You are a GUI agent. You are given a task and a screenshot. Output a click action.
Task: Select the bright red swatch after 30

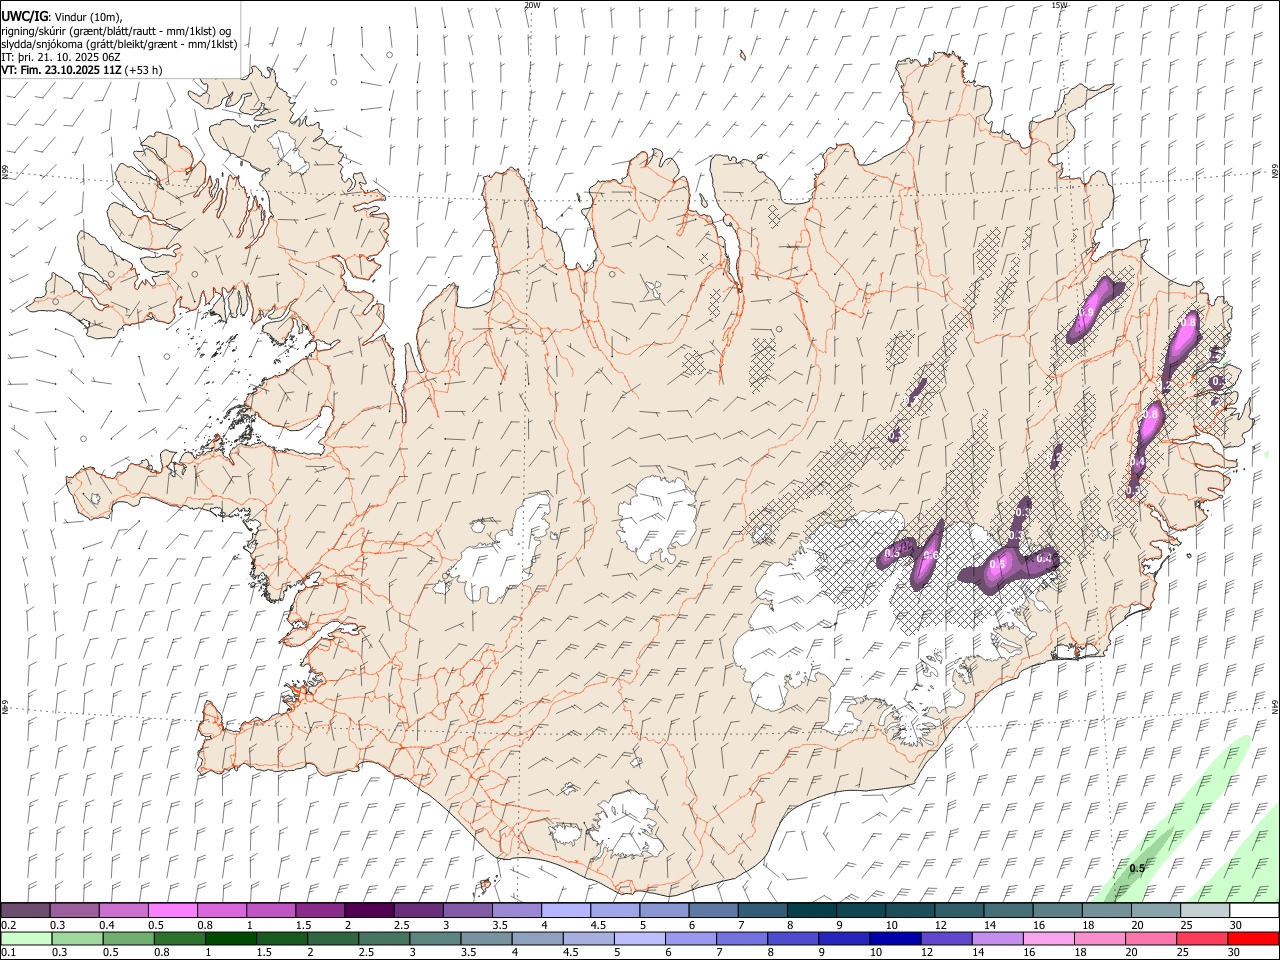coord(1254,938)
